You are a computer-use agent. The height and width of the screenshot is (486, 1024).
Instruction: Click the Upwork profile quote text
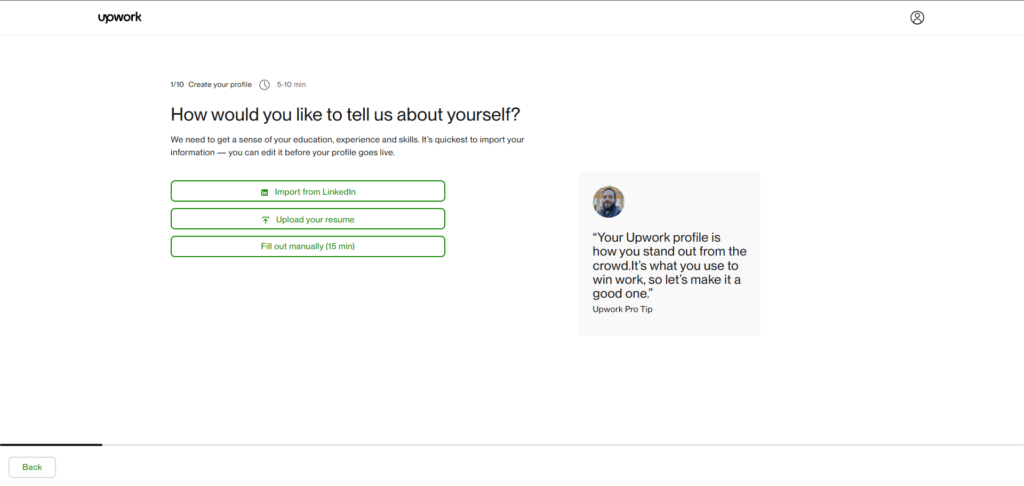tap(669, 265)
